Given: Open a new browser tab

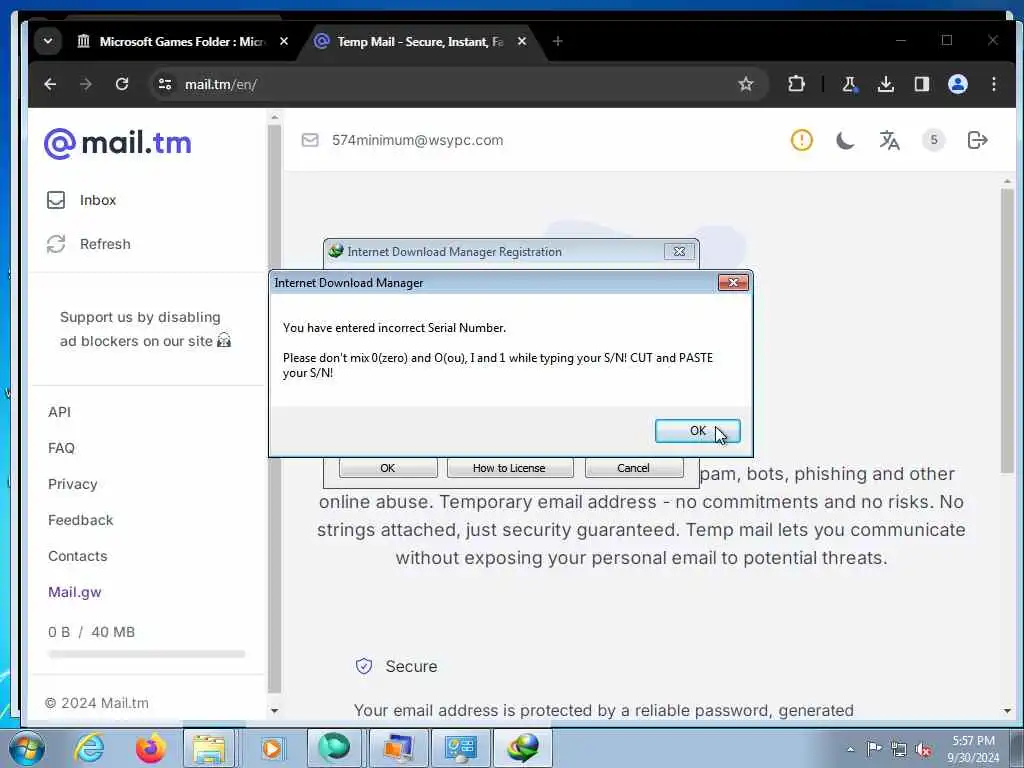Looking at the screenshot, I should 557,41.
